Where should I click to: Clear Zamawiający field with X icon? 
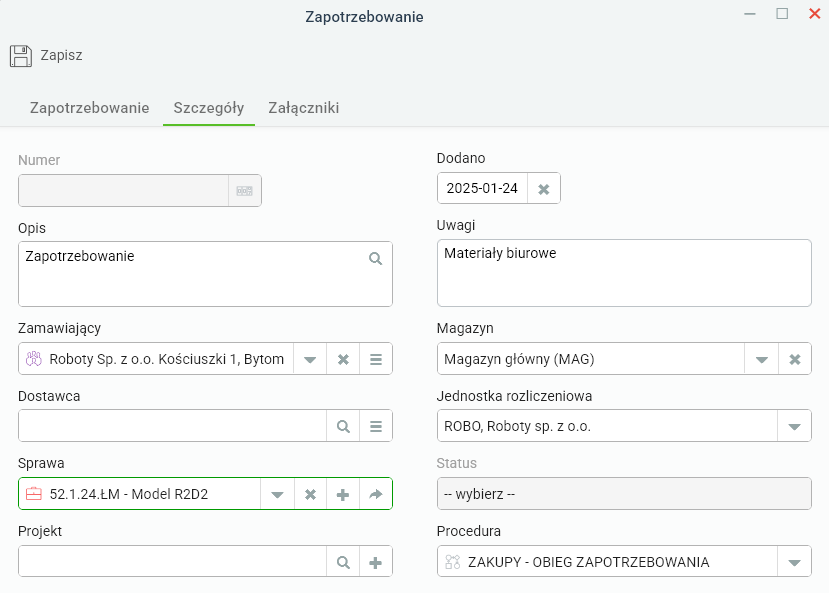[x=343, y=359]
